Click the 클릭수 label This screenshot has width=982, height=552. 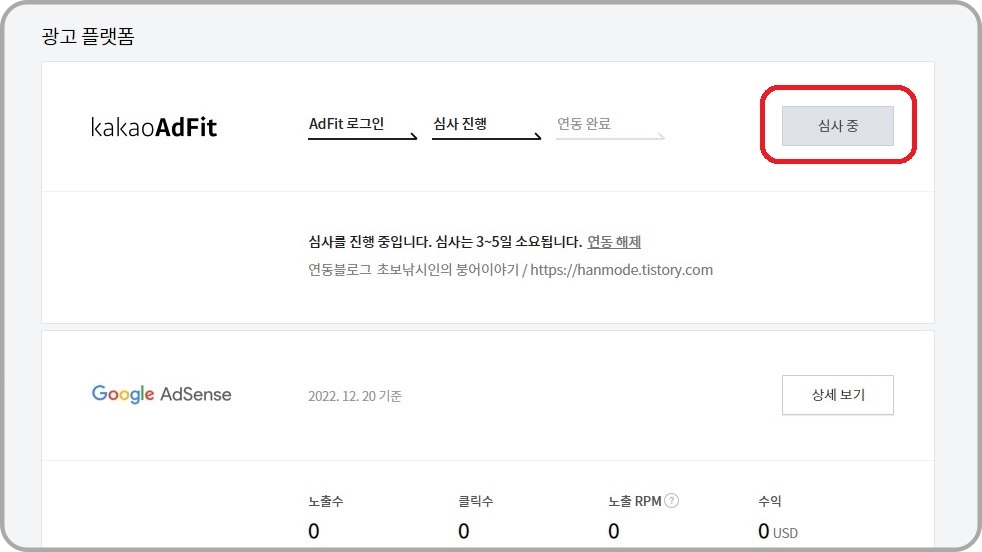point(475,501)
